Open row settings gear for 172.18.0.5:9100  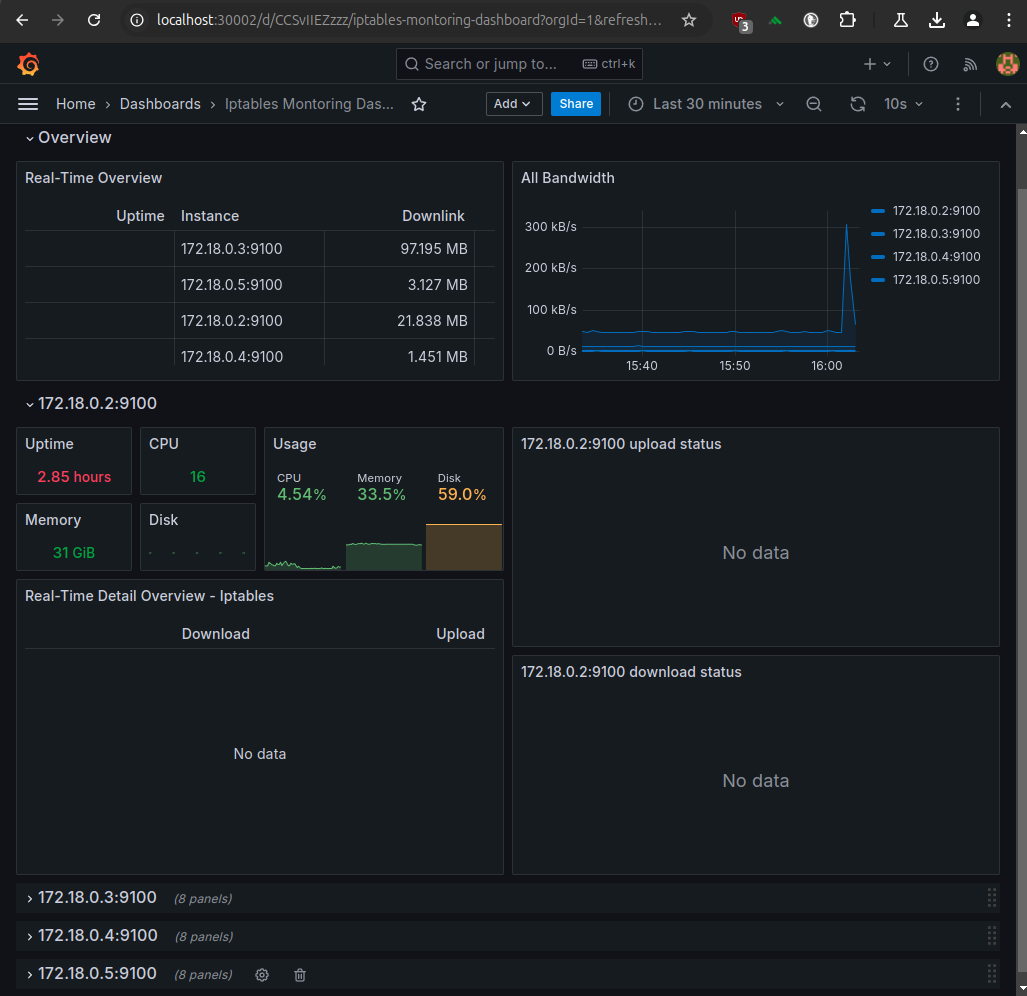(x=262, y=975)
